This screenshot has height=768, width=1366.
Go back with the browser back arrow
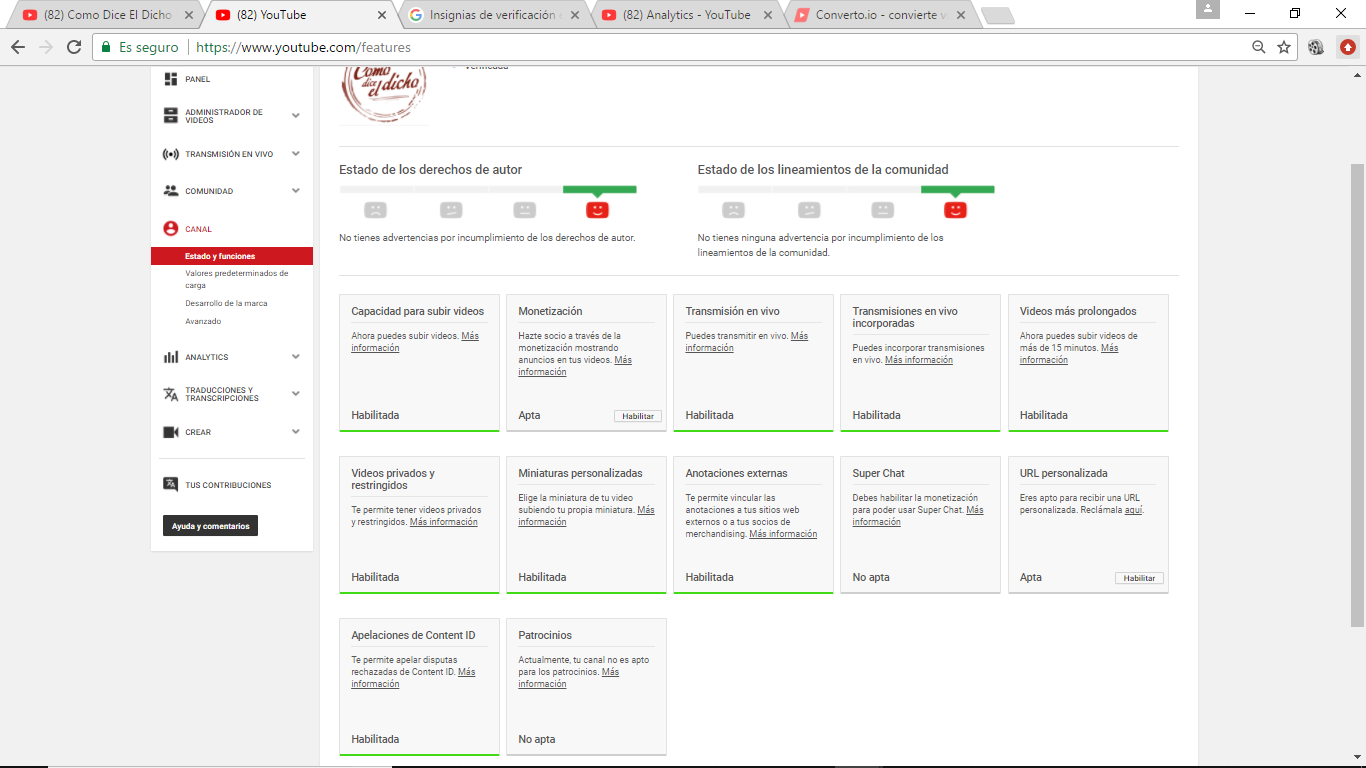pos(18,47)
